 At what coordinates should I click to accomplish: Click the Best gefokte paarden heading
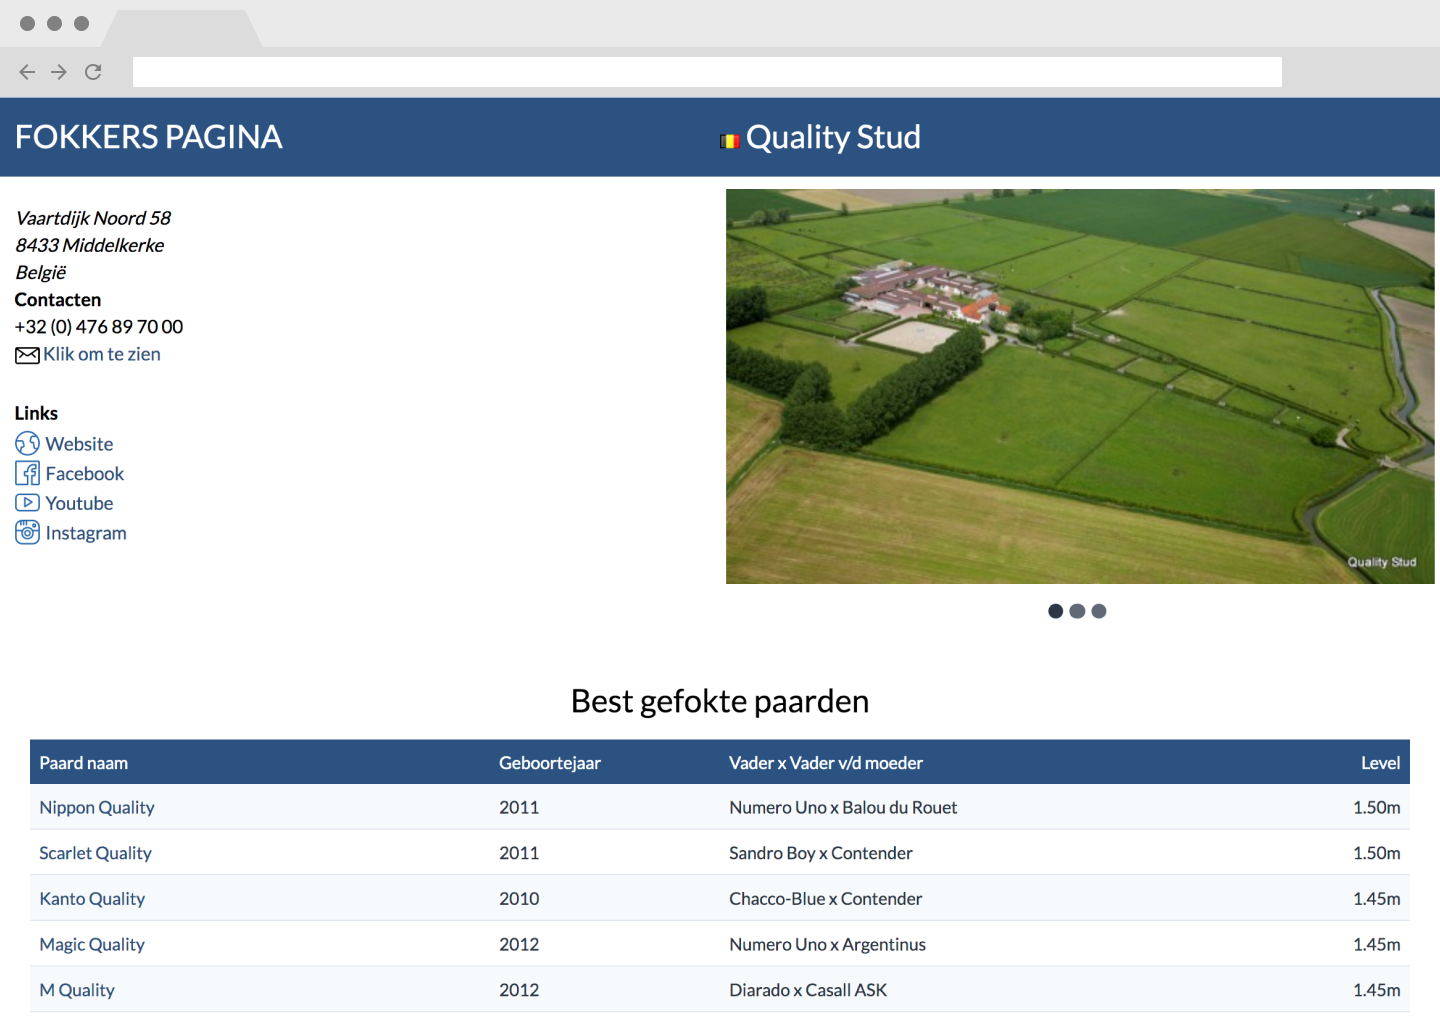point(720,701)
